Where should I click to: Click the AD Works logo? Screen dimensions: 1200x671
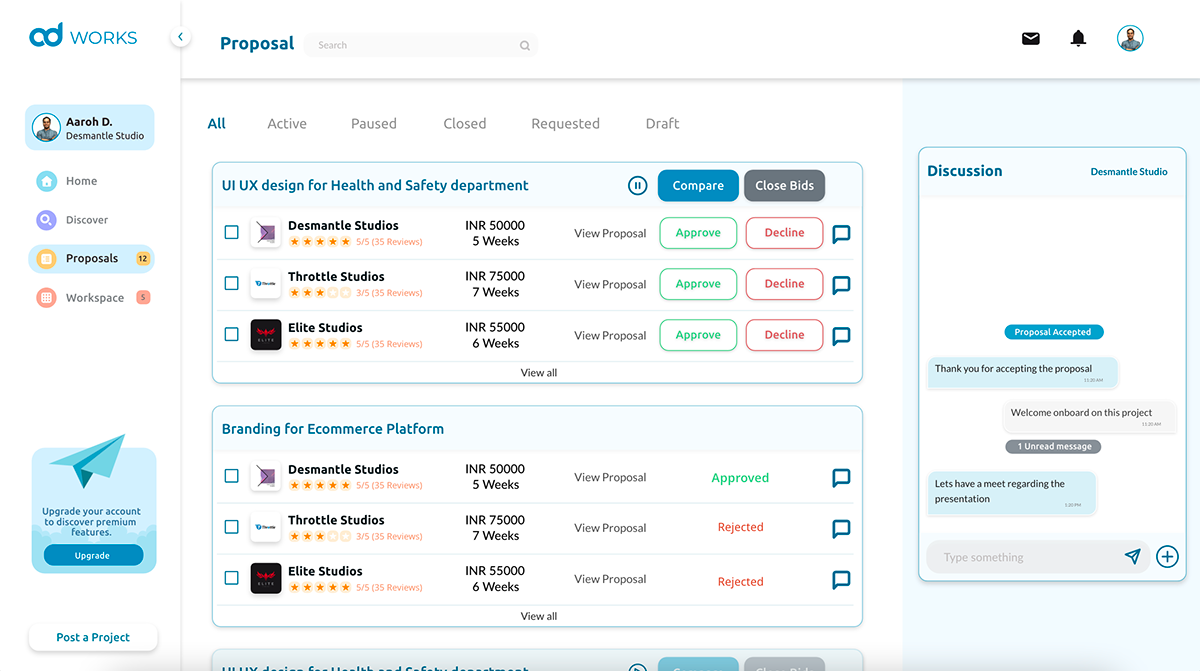point(83,37)
